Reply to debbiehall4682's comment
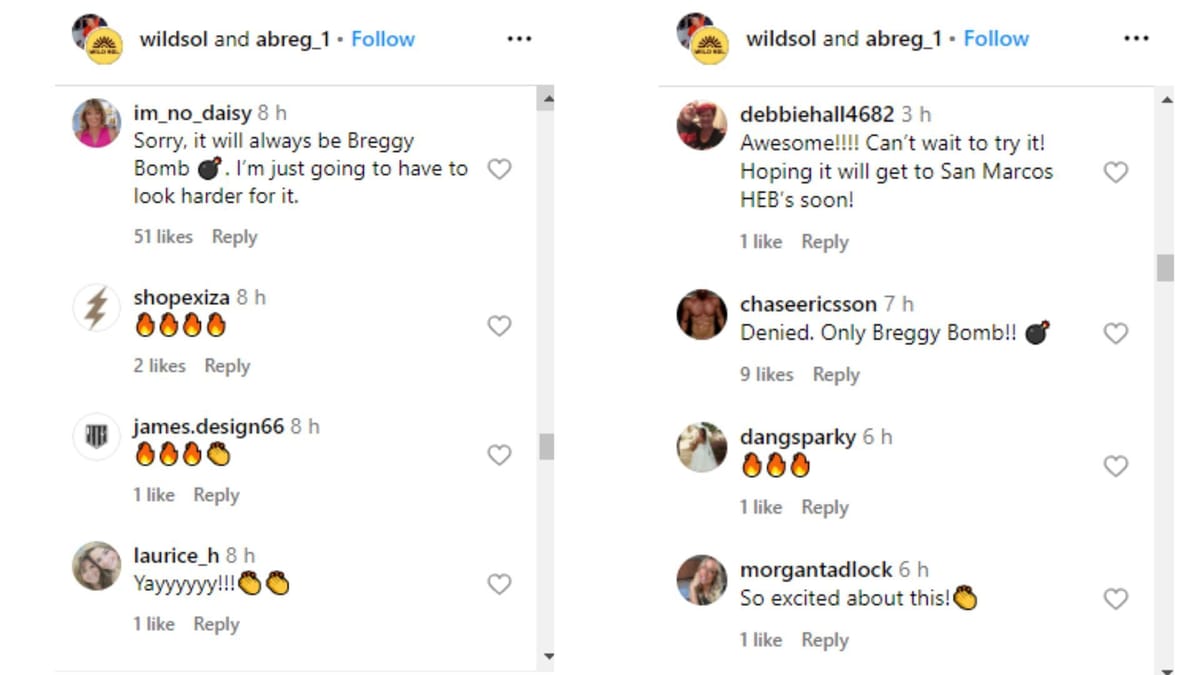 click(828, 241)
